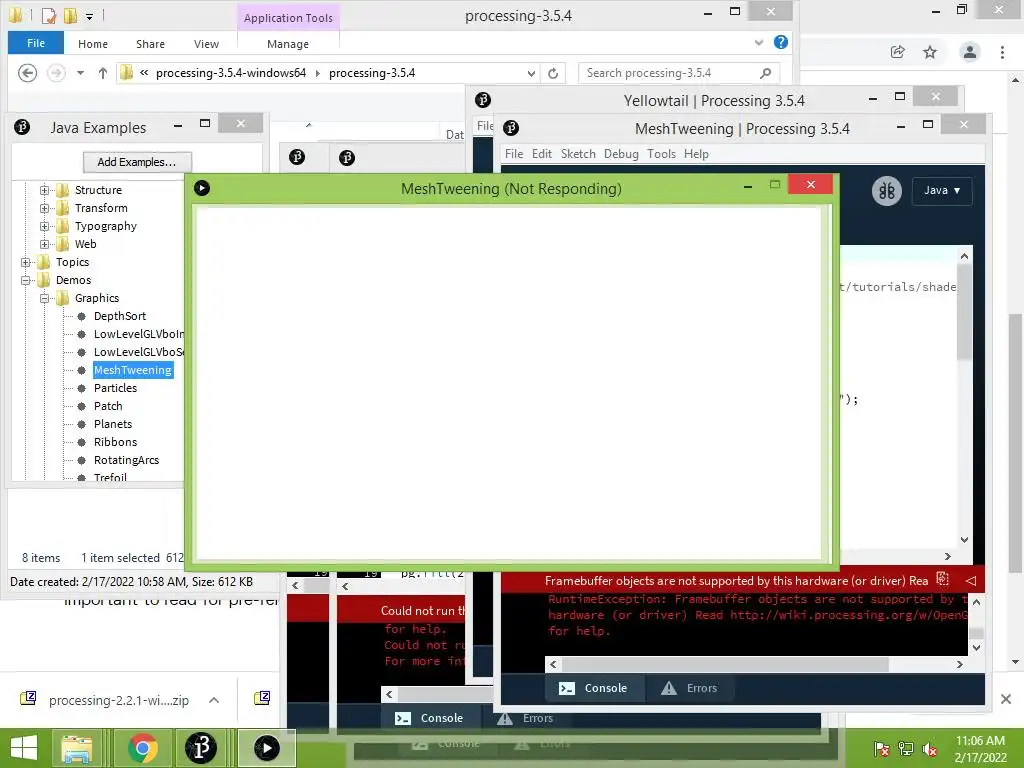Expand the Typography folder
Viewport: 1024px width, 768px height.
(x=44, y=226)
